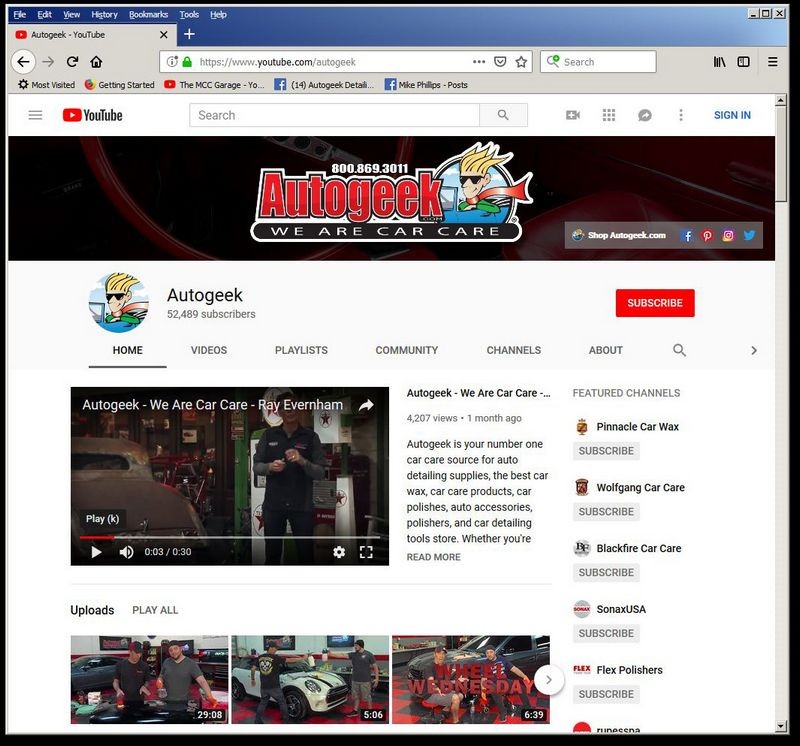Subscribe to Wolfgang Car Care
Viewport: 800px width, 746px height.
pyautogui.click(x=606, y=512)
